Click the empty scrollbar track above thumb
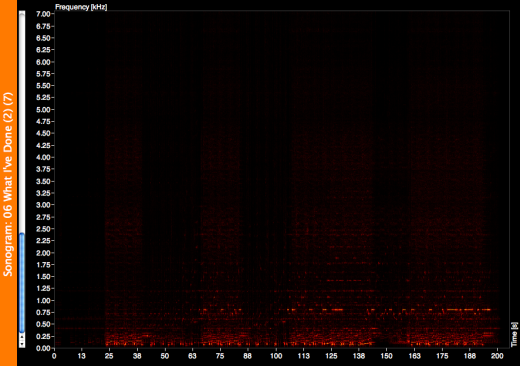This screenshot has height=366, width=520. pyautogui.click(x=22, y=123)
